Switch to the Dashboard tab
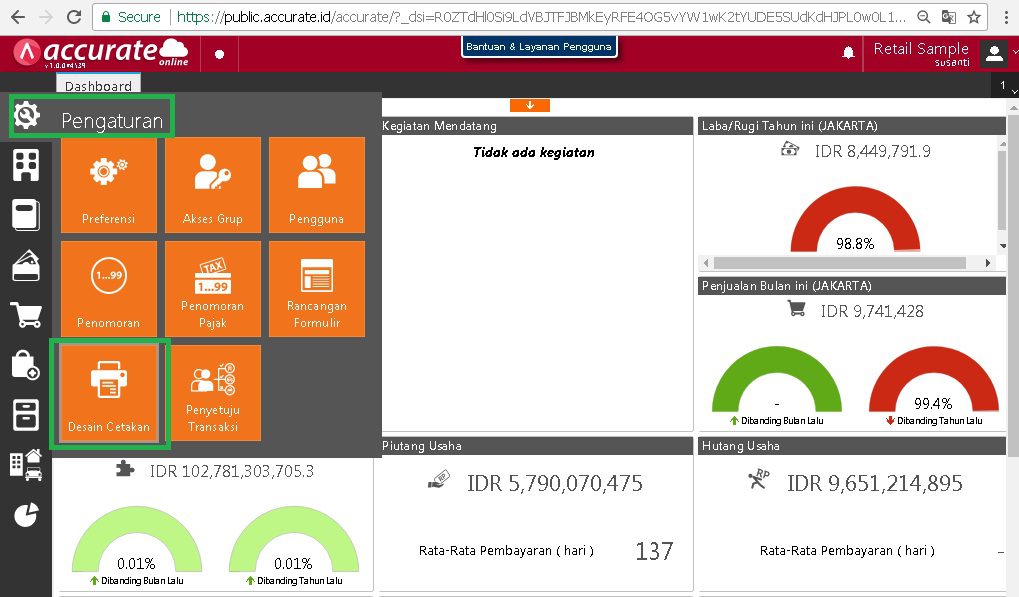The height and width of the screenshot is (597, 1019). [97, 85]
